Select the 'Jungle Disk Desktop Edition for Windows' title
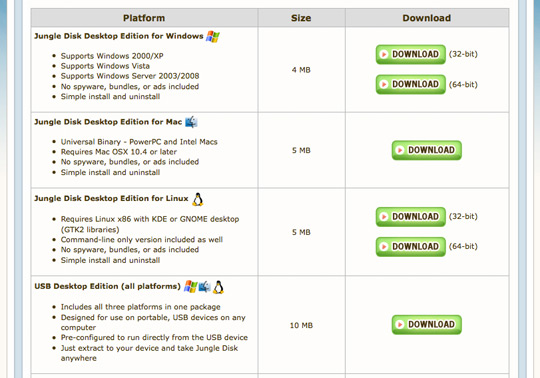Screen dimensions: 540x378 (x=119, y=36)
